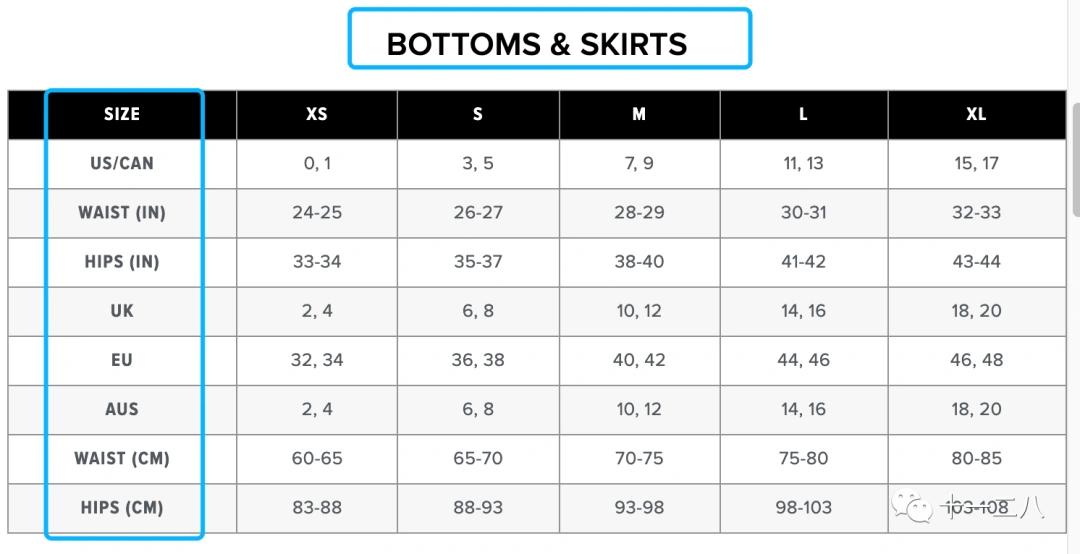This screenshot has height=554, width=1080.
Task: Click the WAIST (IN) row label
Action: click(x=122, y=212)
